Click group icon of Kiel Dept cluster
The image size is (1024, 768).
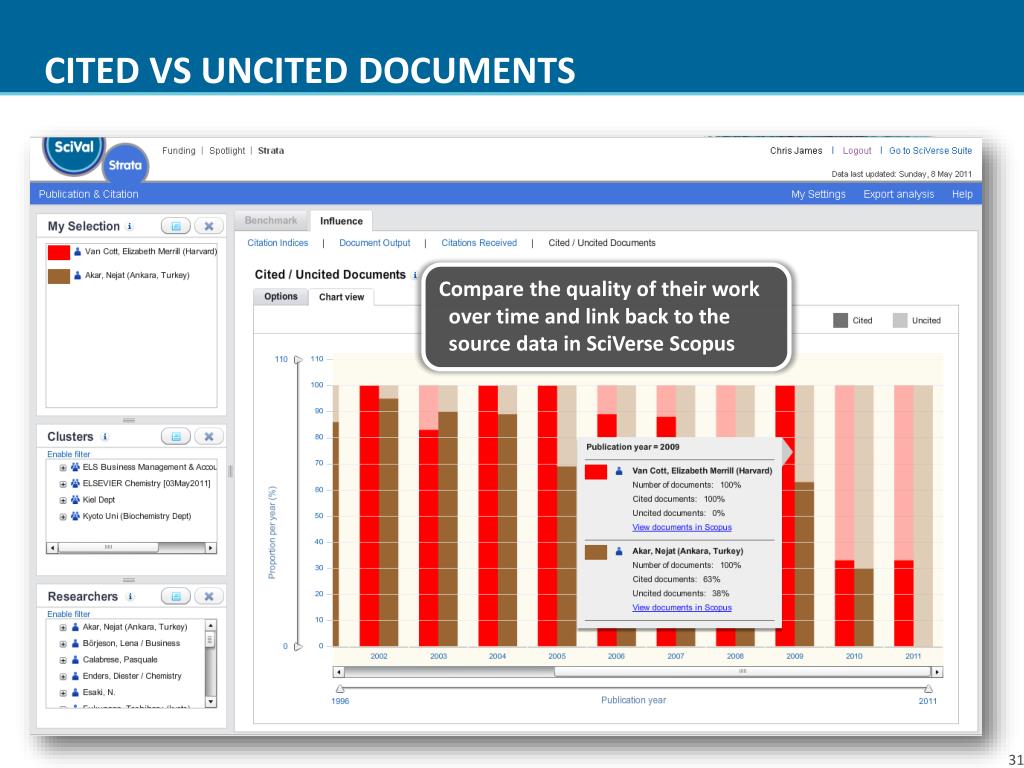[x=75, y=500]
